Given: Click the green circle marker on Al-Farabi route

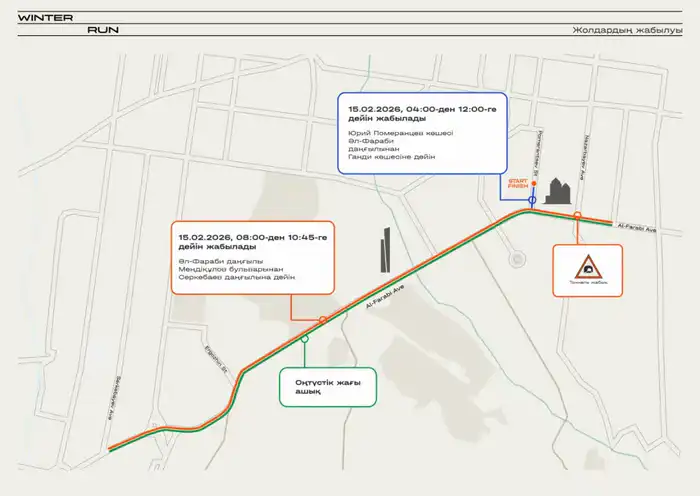Looking at the screenshot, I should pyautogui.click(x=304, y=339).
